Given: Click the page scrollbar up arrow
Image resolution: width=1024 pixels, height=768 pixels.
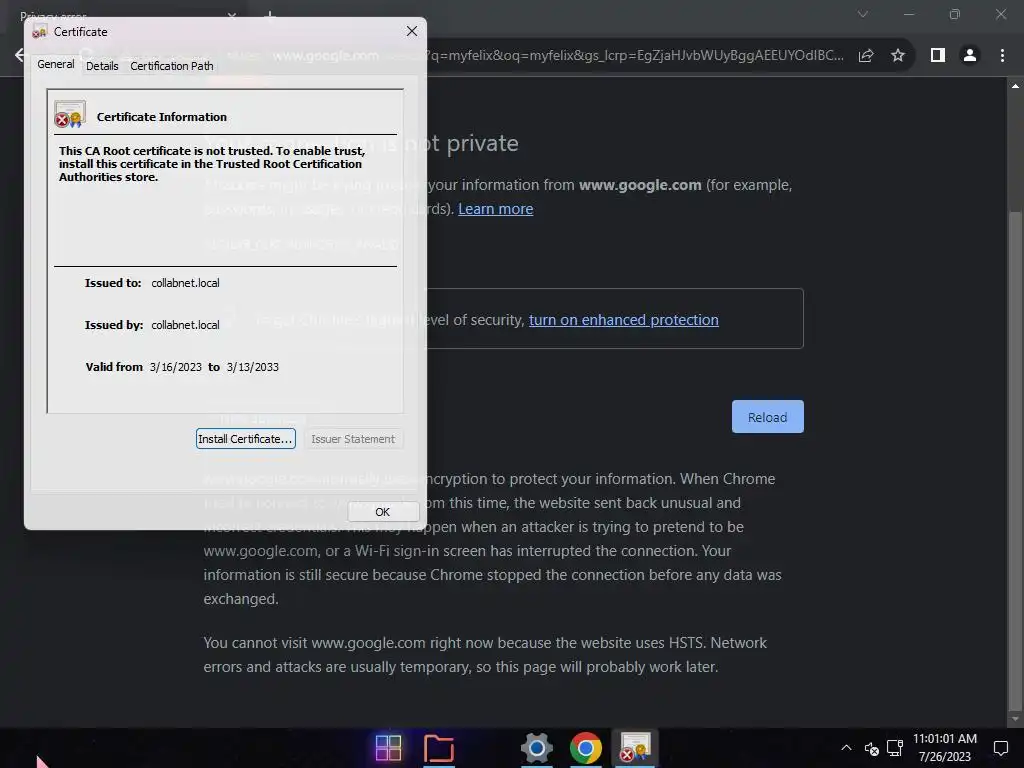Looking at the screenshot, I should point(1015,86).
